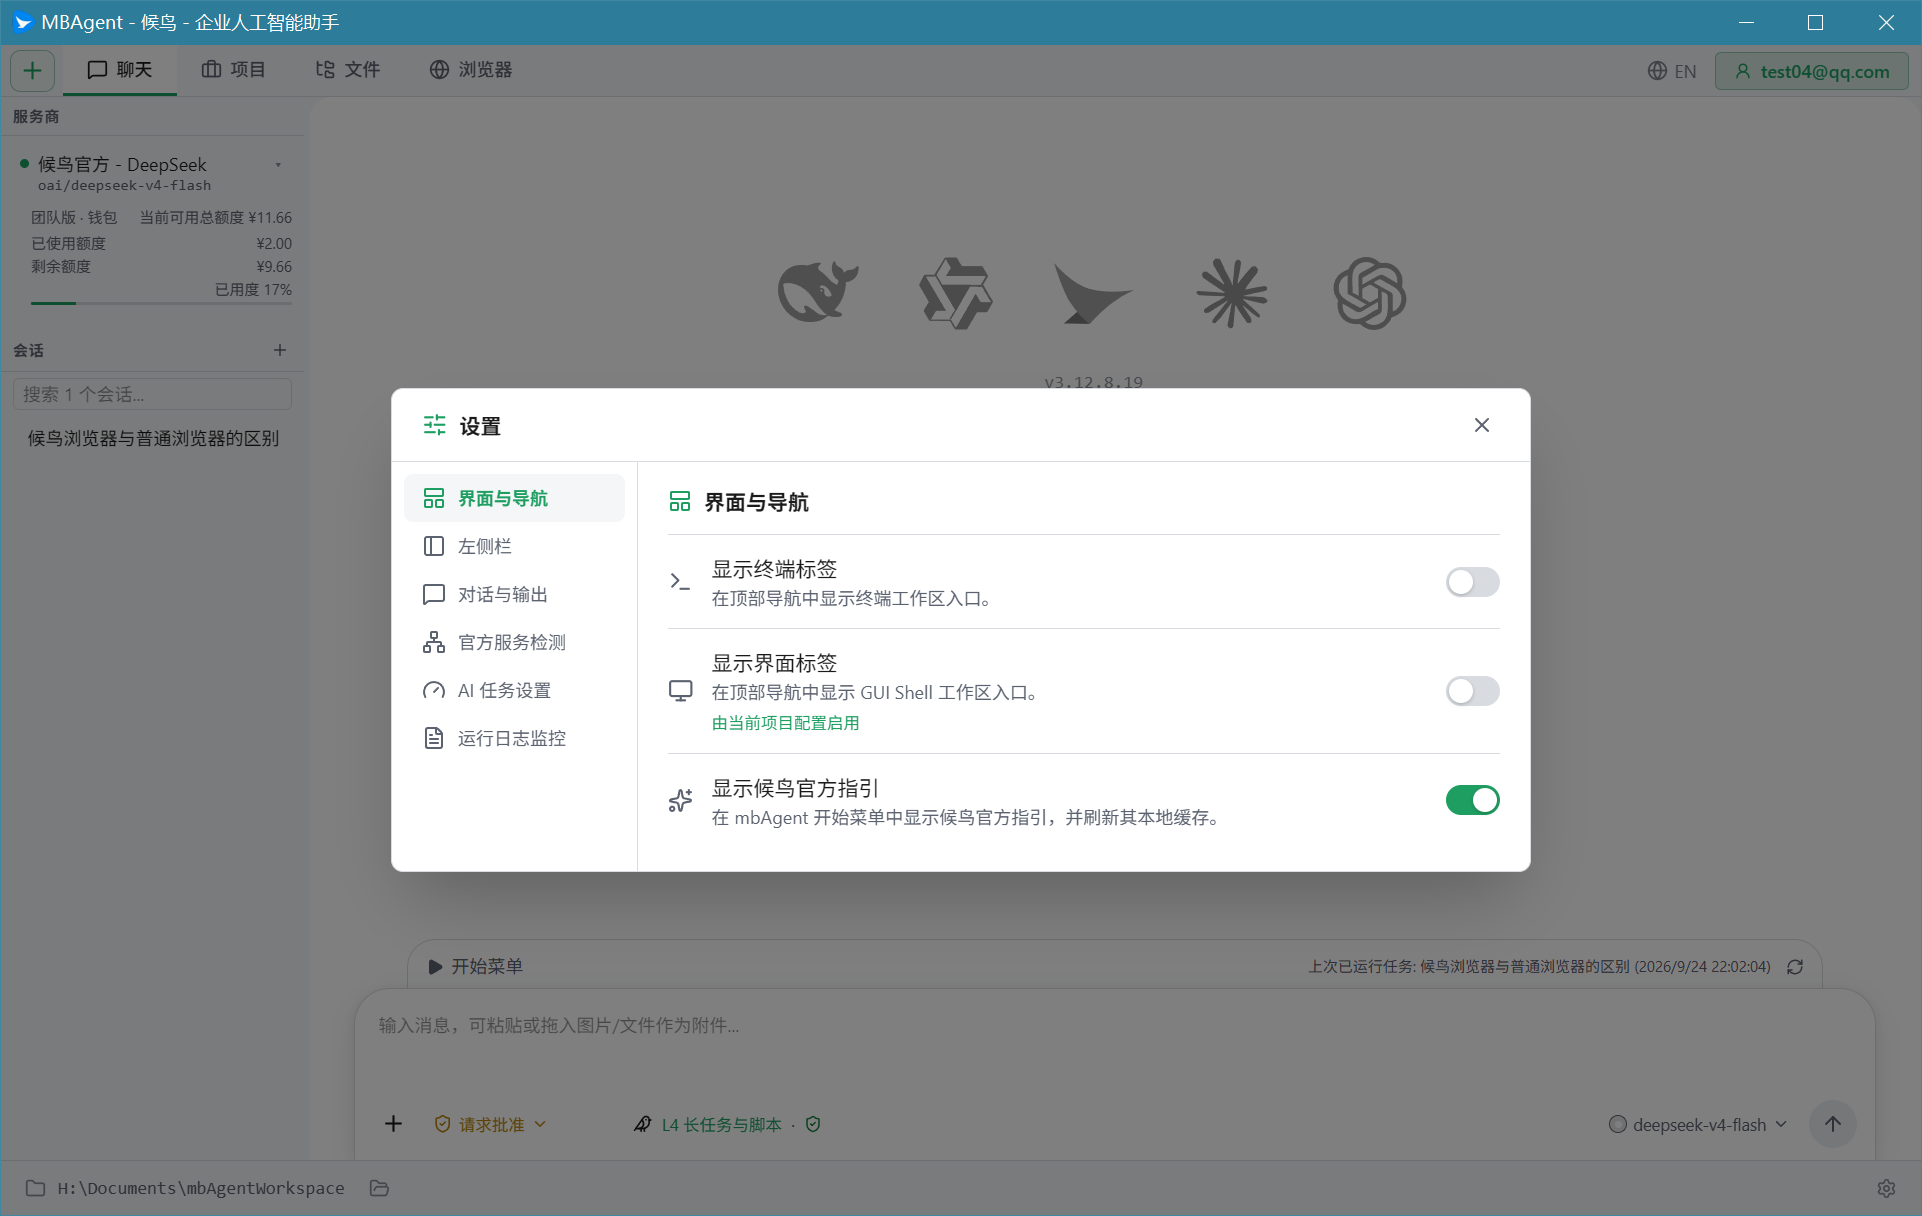Open workspace folder with the open-folder icon
The height and width of the screenshot is (1216, 1922).
[379, 1188]
